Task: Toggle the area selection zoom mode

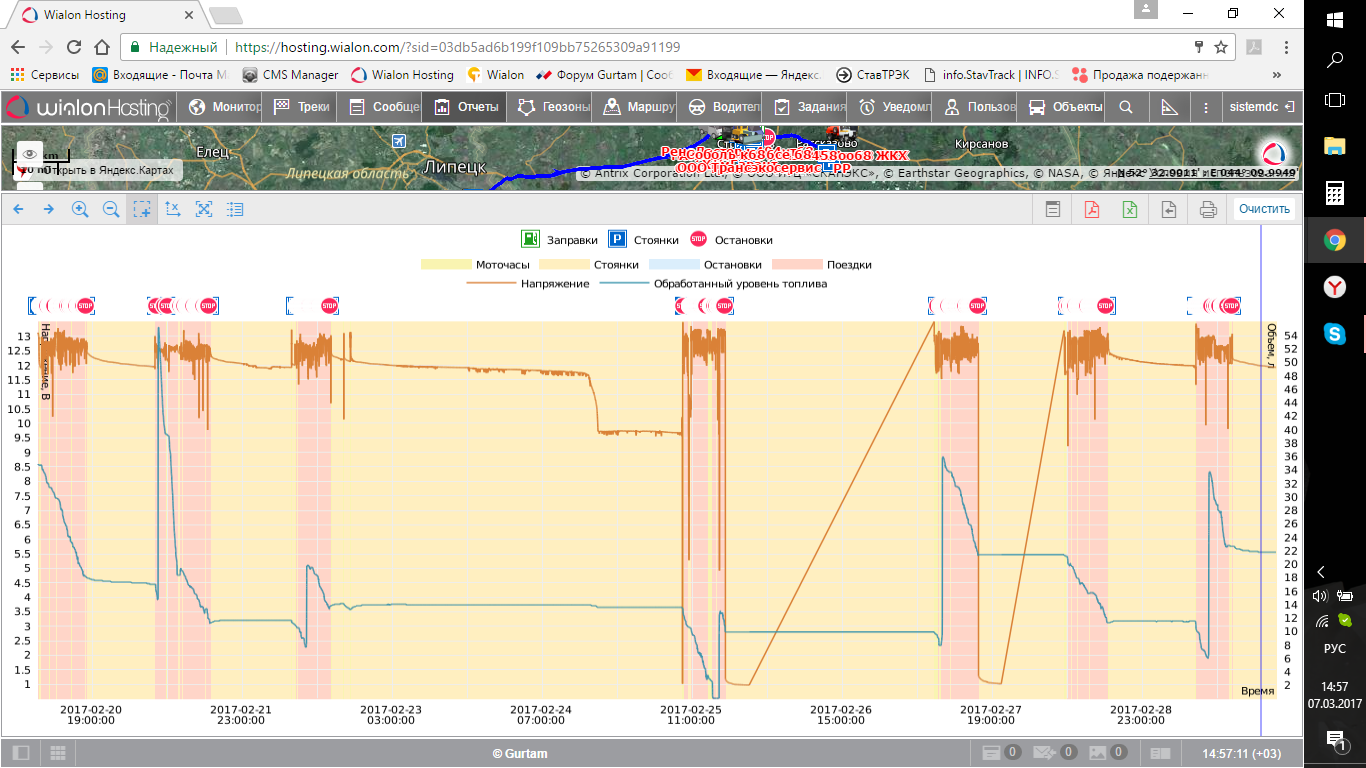Action: point(142,209)
